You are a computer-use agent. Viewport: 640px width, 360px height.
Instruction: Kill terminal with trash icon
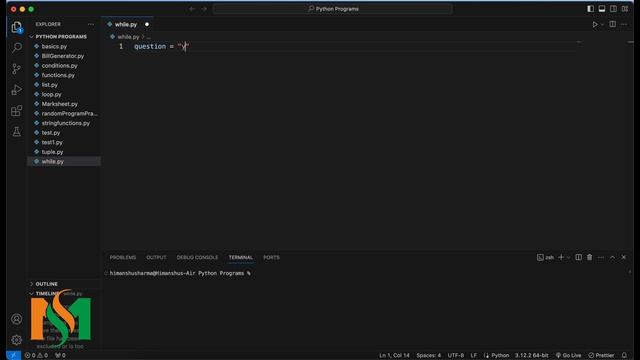point(589,257)
